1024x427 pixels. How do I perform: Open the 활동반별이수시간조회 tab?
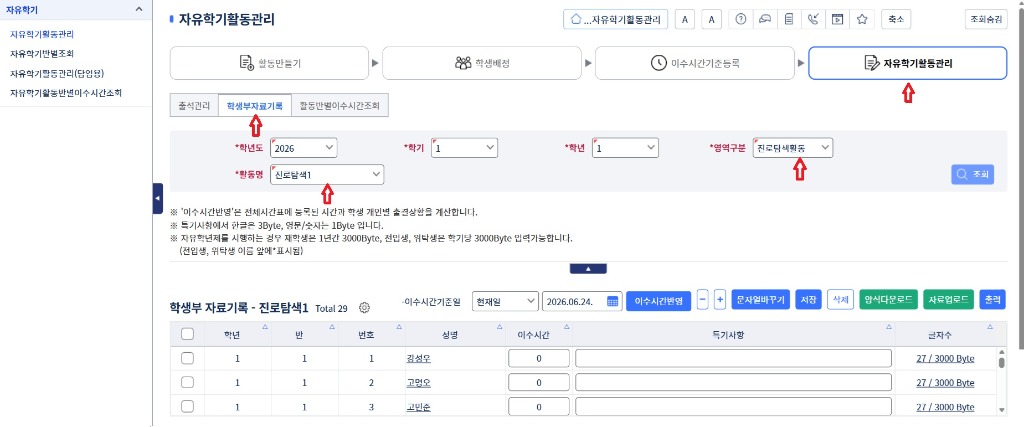pyautogui.click(x=340, y=104)
